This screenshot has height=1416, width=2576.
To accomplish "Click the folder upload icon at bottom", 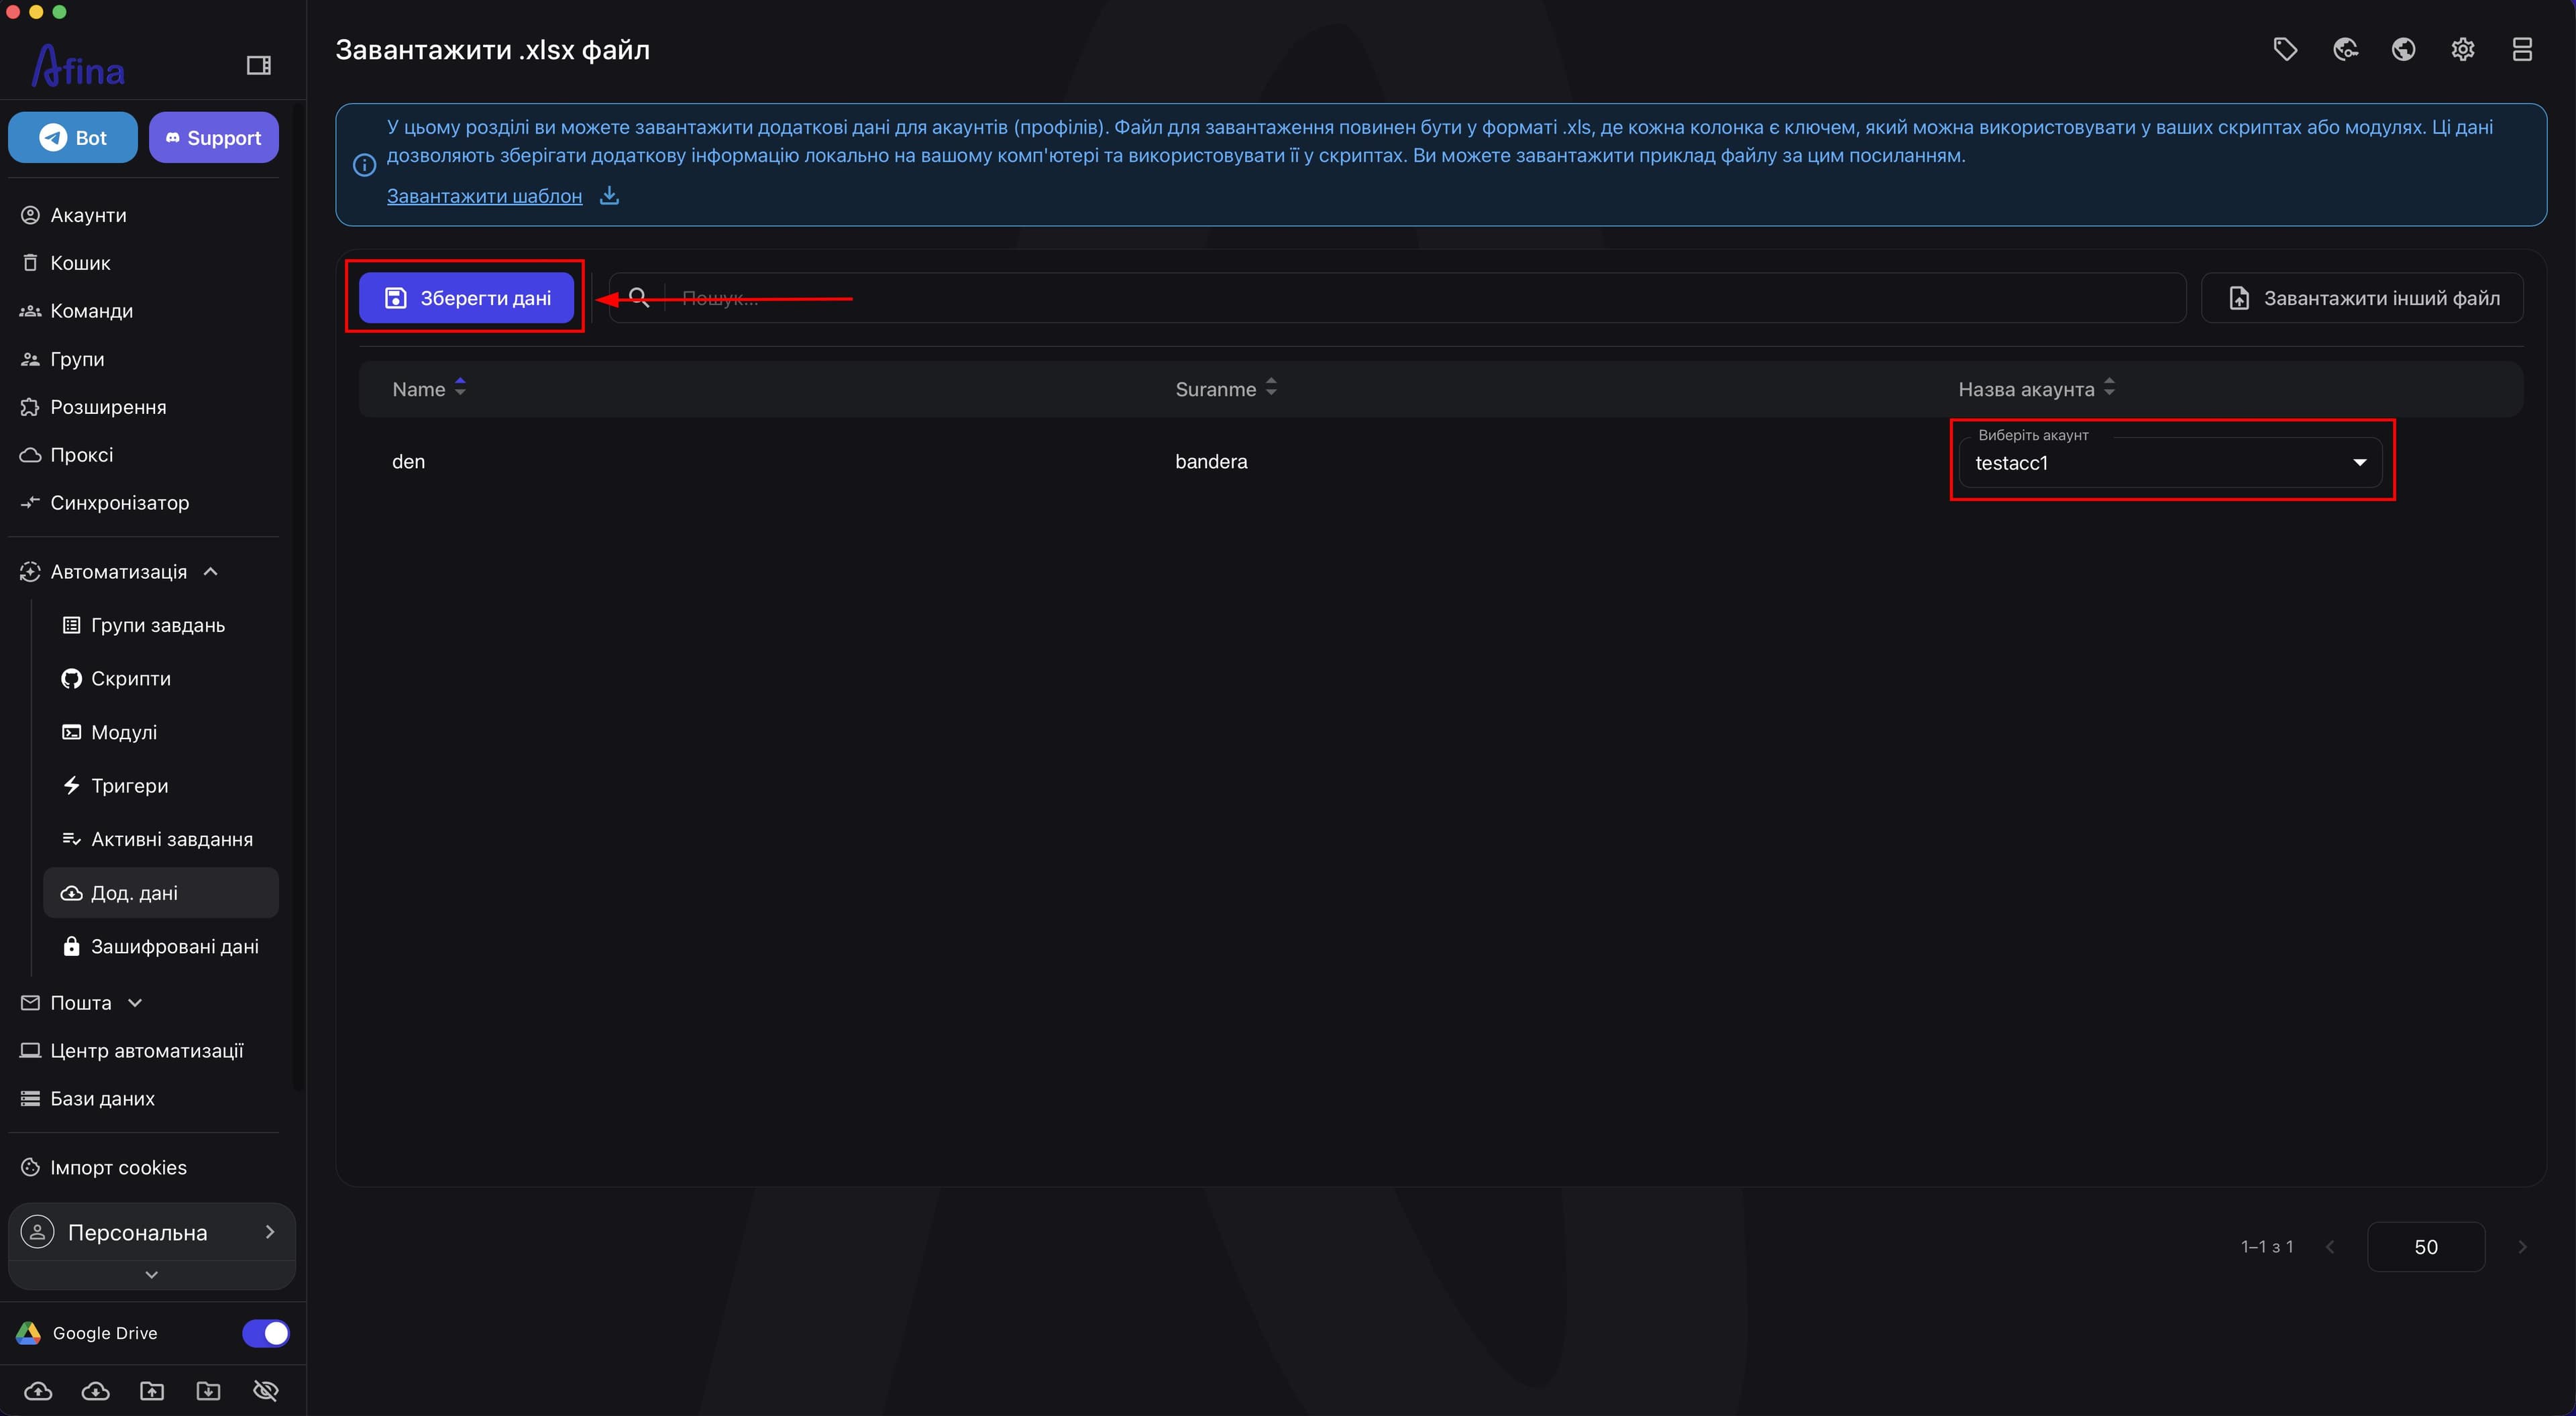I will [152, 1390].
